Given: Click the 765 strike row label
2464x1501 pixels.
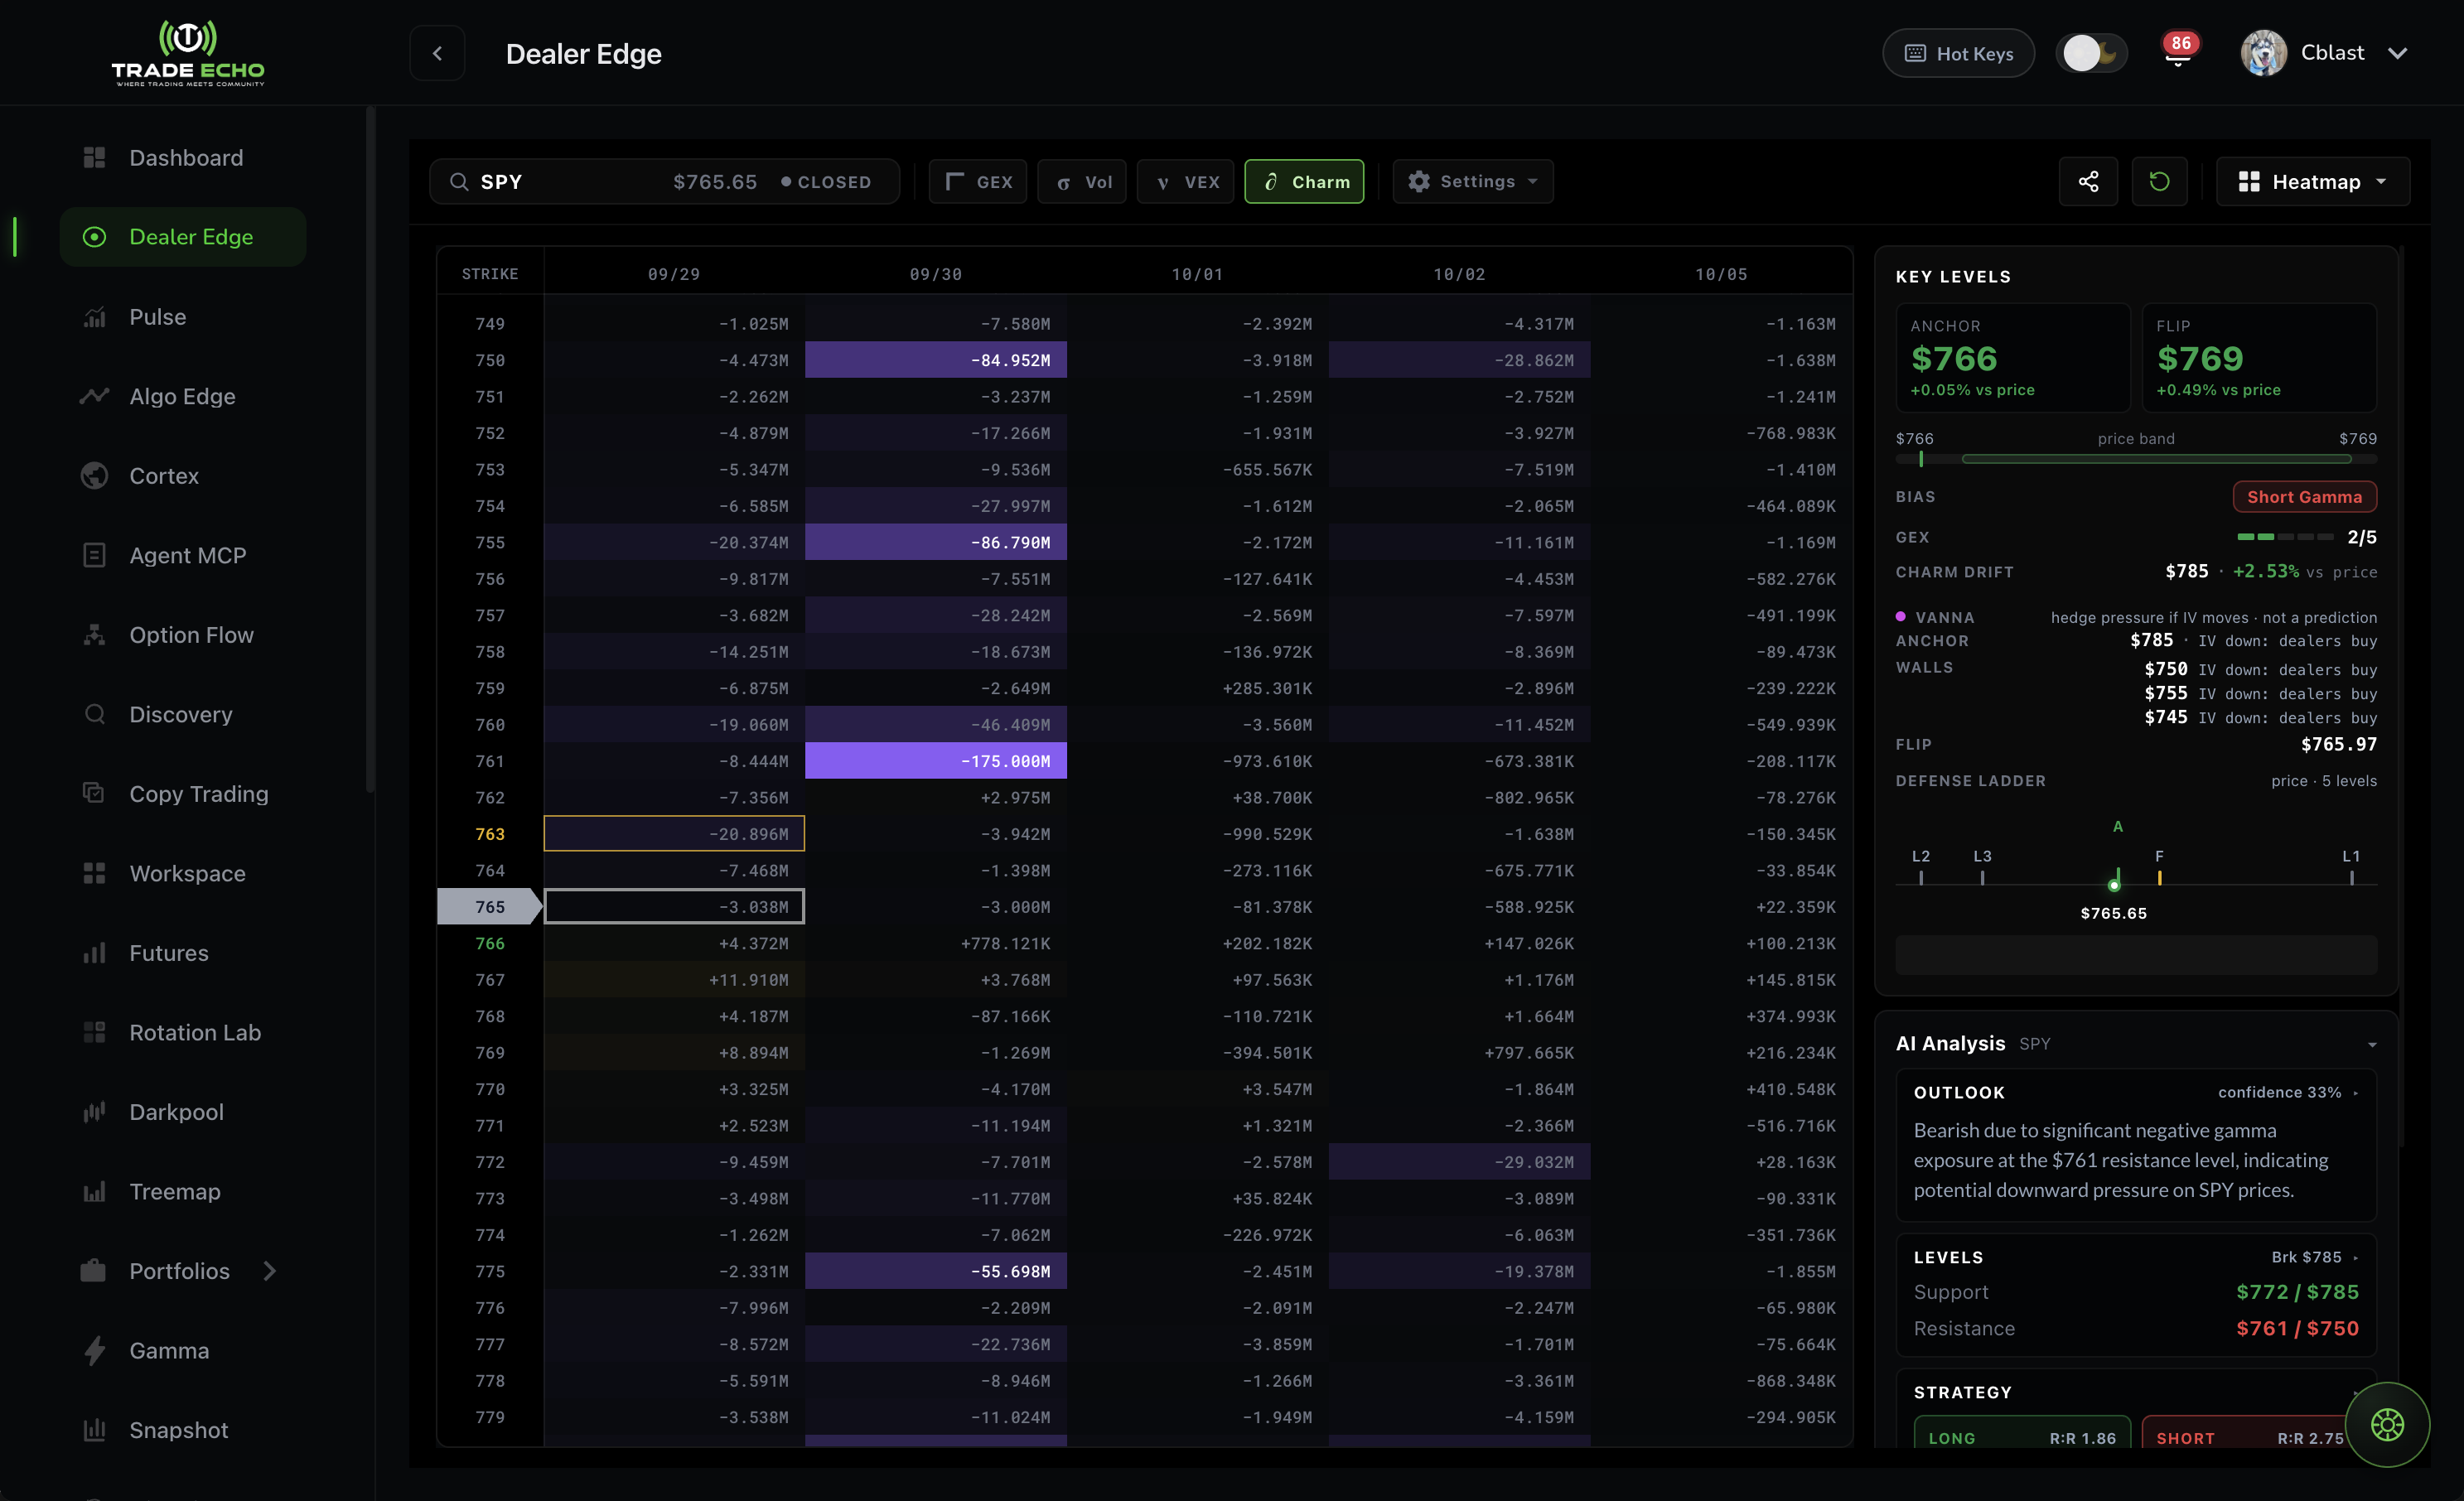Looking at the screenshot, I should click(489, 907).
